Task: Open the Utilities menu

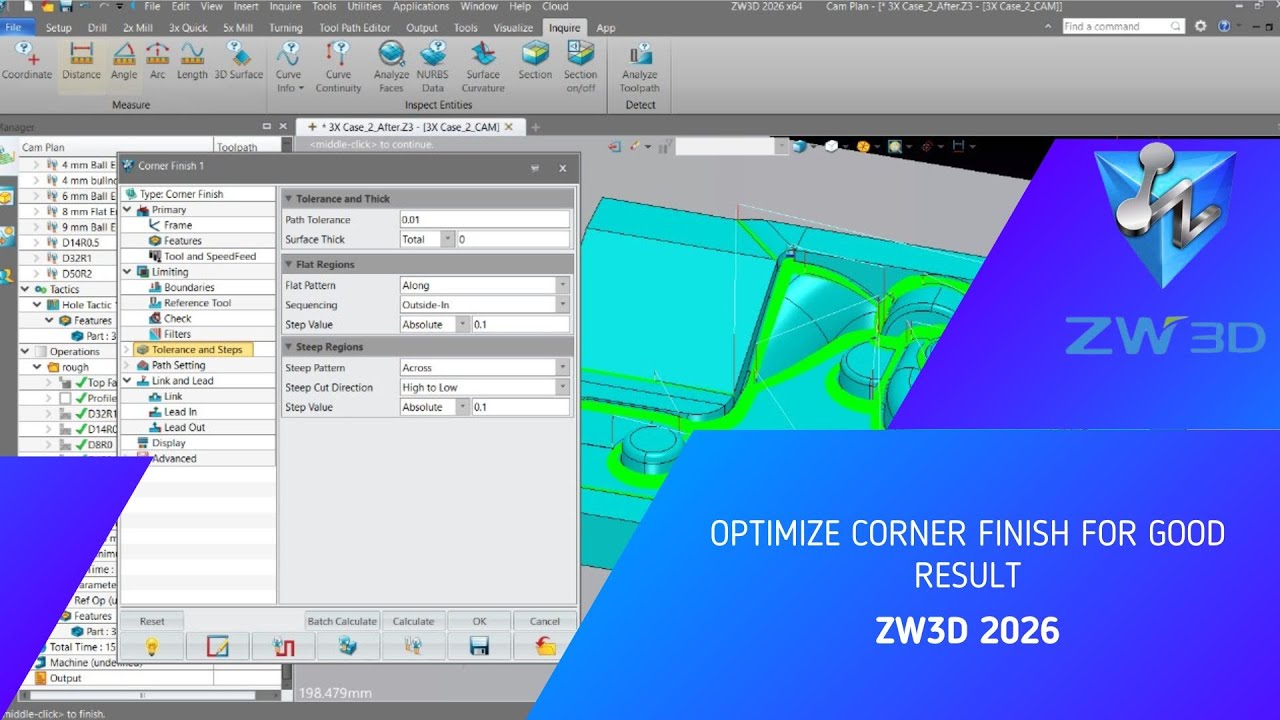Action: click(x=364, y=6)
